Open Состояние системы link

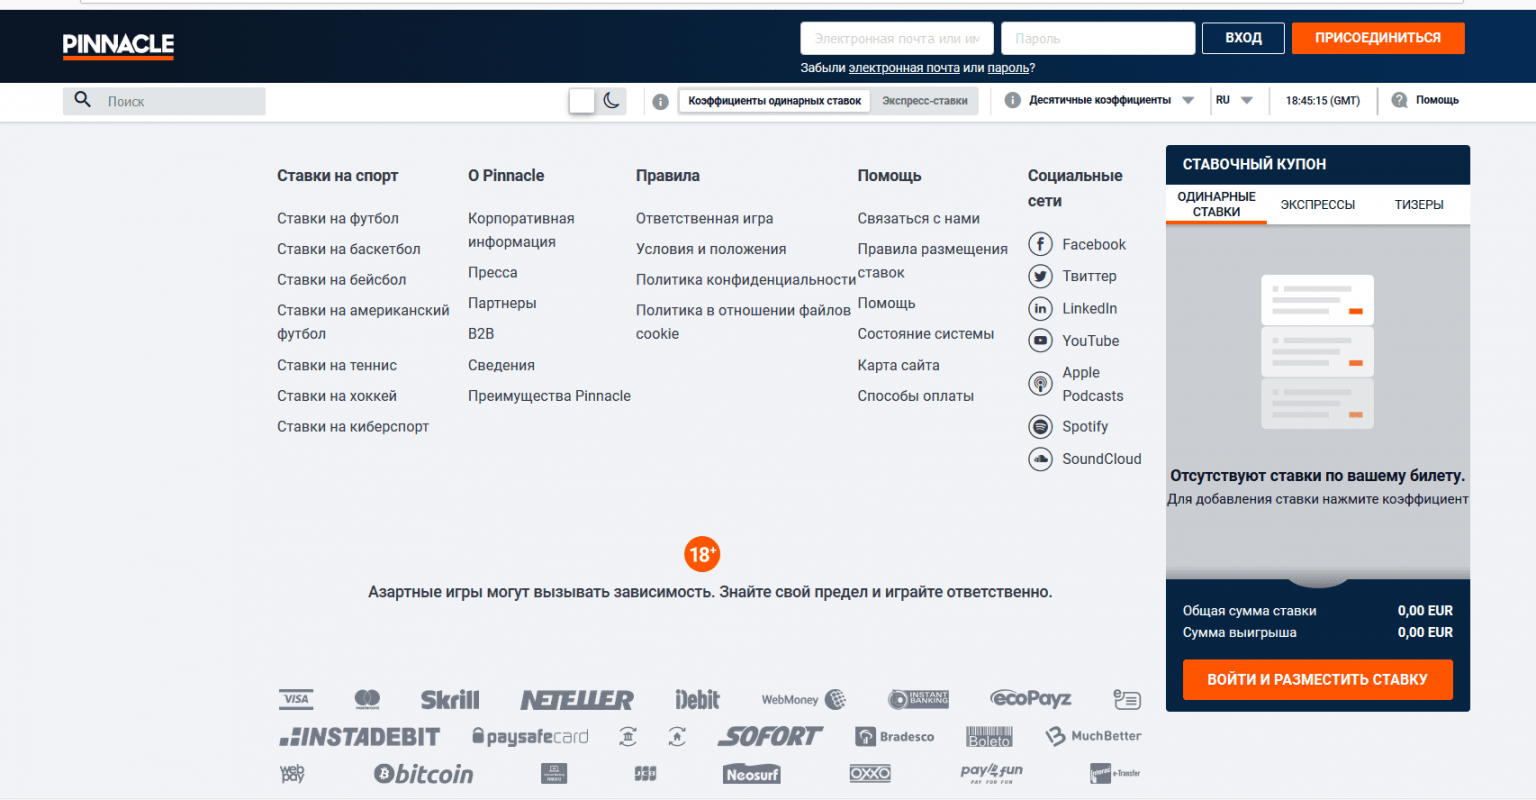925,334
